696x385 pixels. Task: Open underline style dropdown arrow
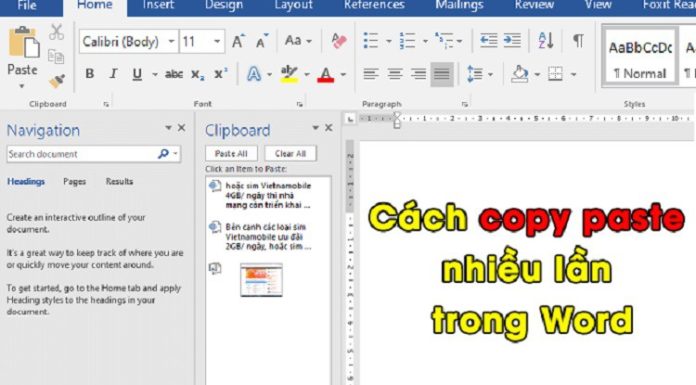tap(154, 75)
